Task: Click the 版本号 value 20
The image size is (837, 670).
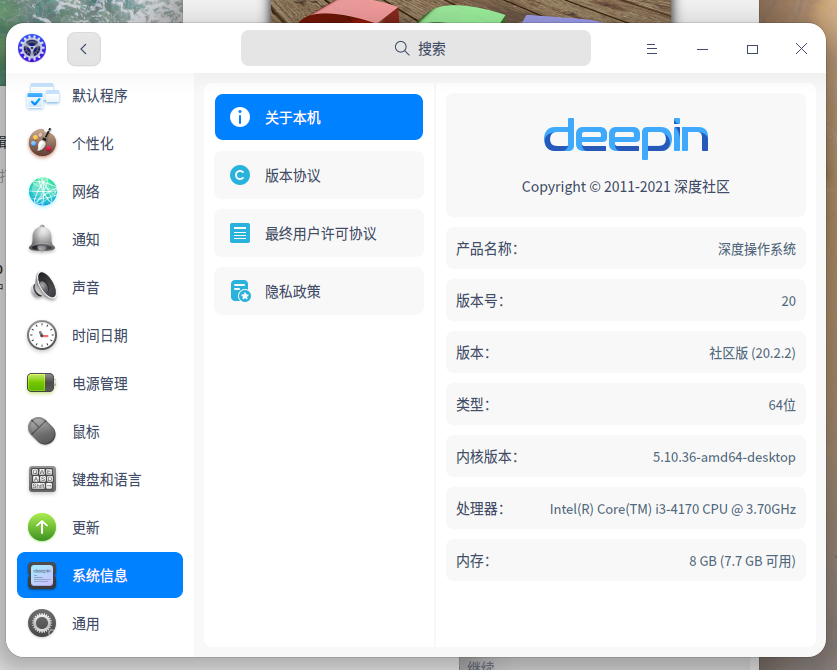Action: 788,301
